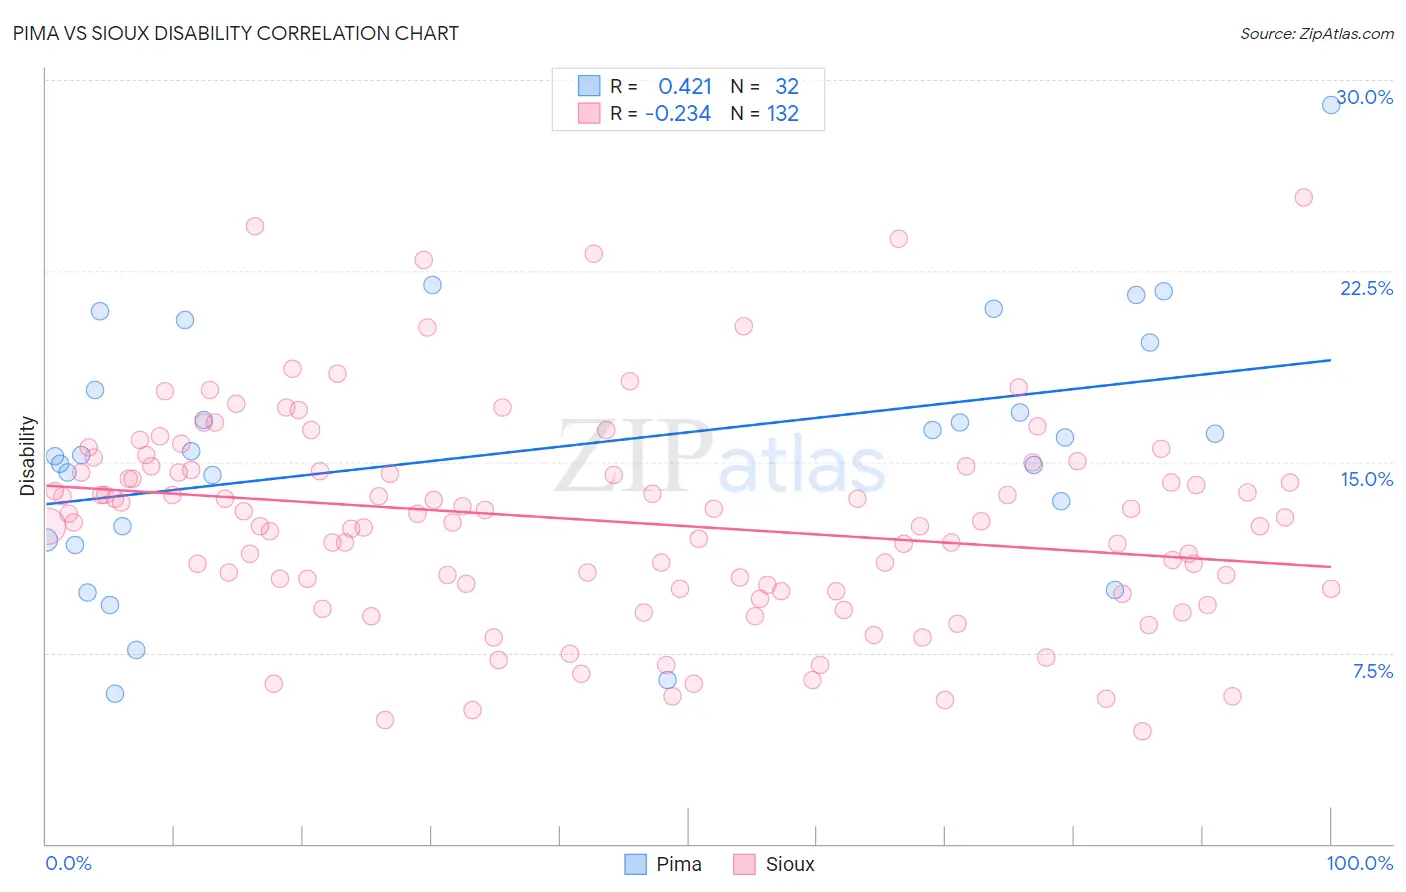Click the pink swatch next to R = -0.234
Screen dimensions: 1406x892
589,113
